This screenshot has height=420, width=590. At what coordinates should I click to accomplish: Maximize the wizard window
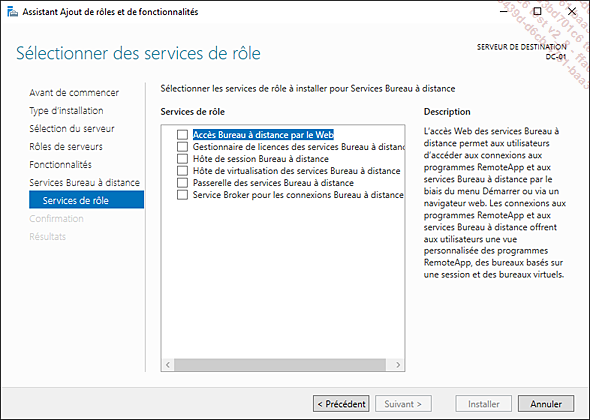point(538,11)
